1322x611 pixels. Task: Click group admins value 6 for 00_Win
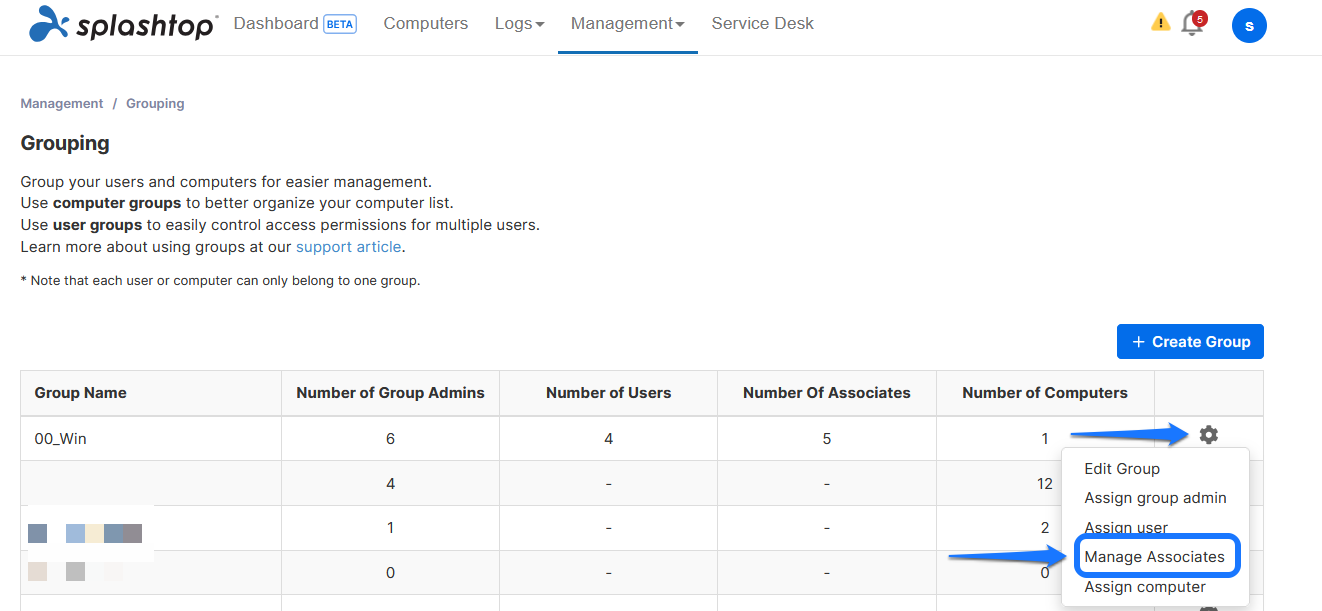(x=390, y=438)
